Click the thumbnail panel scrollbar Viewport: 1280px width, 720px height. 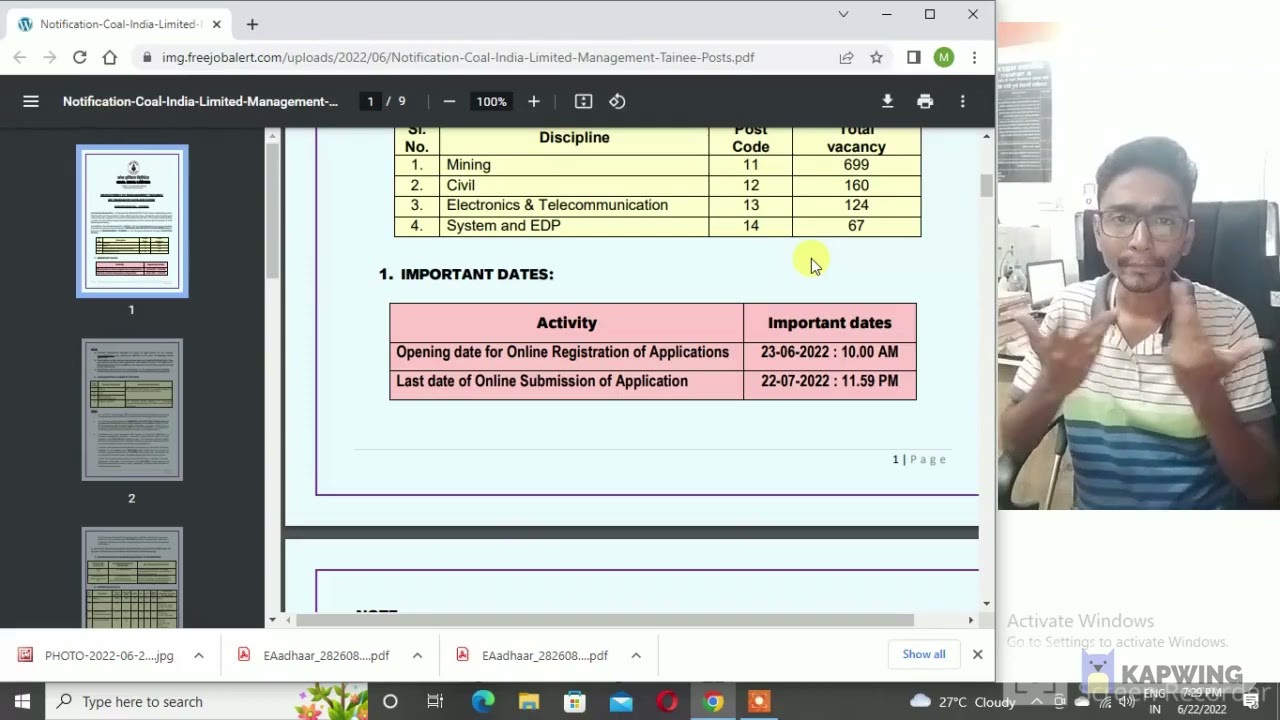[x=271, y=212]
